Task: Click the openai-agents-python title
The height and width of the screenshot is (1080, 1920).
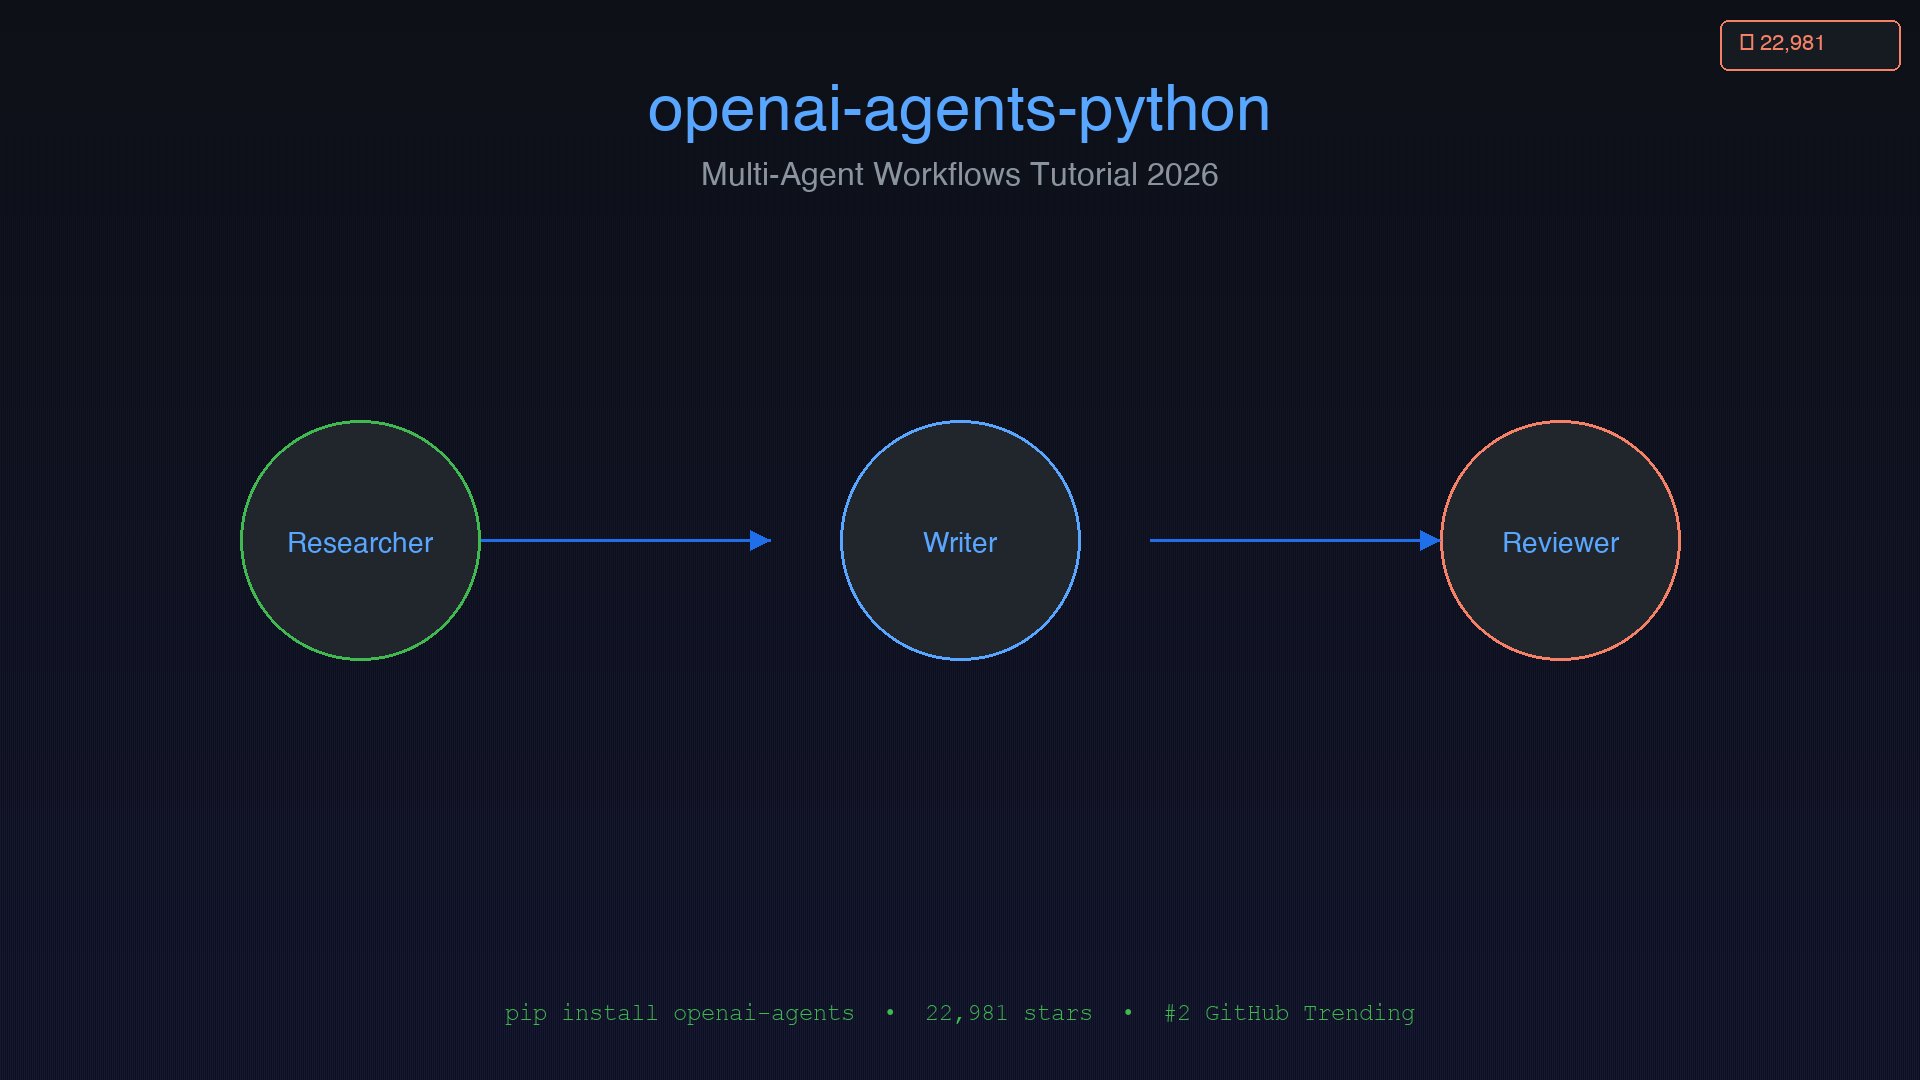Action: [958, 109]
